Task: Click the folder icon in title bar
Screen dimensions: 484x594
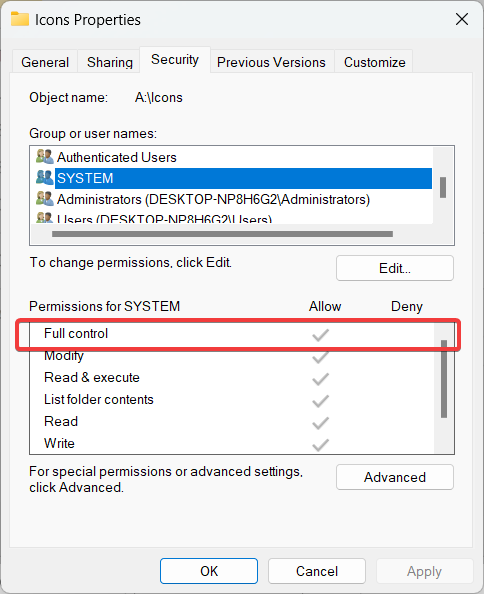Action: [x=20, y=19]
